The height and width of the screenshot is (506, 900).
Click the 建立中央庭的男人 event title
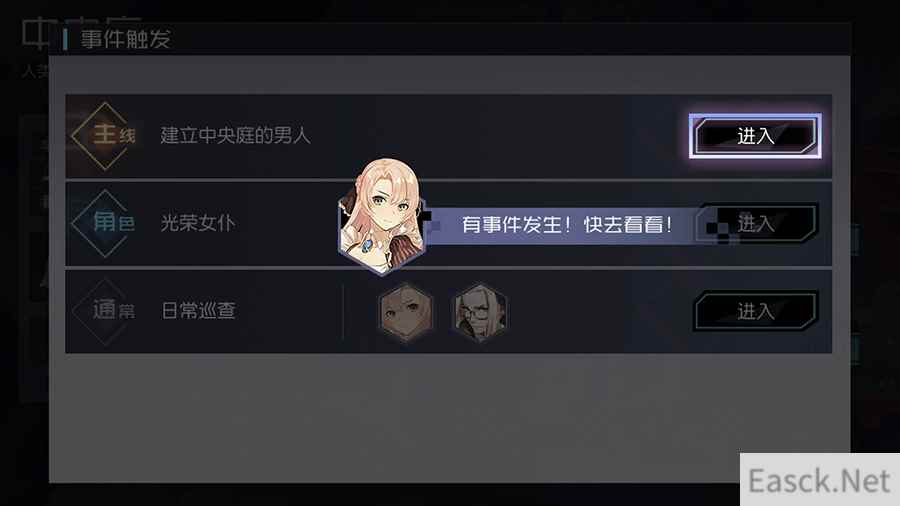coord(235,136)
